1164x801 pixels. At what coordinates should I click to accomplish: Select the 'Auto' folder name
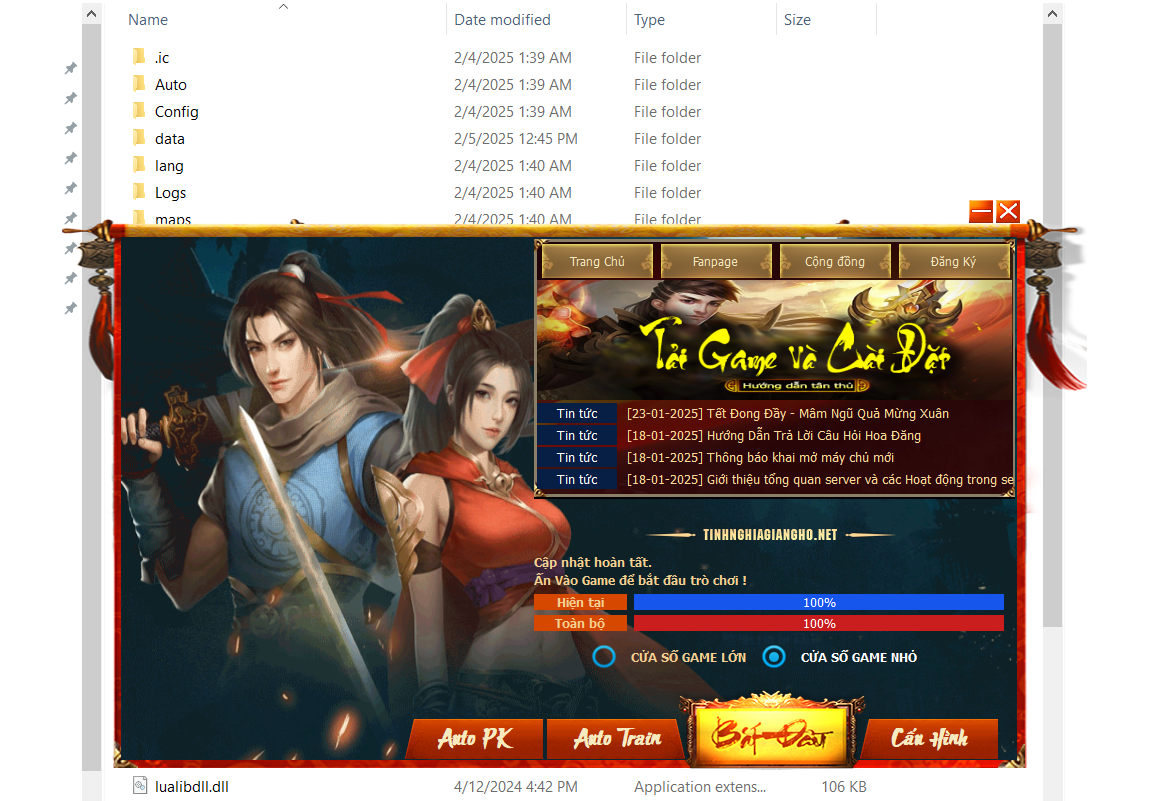click(171, 85)
